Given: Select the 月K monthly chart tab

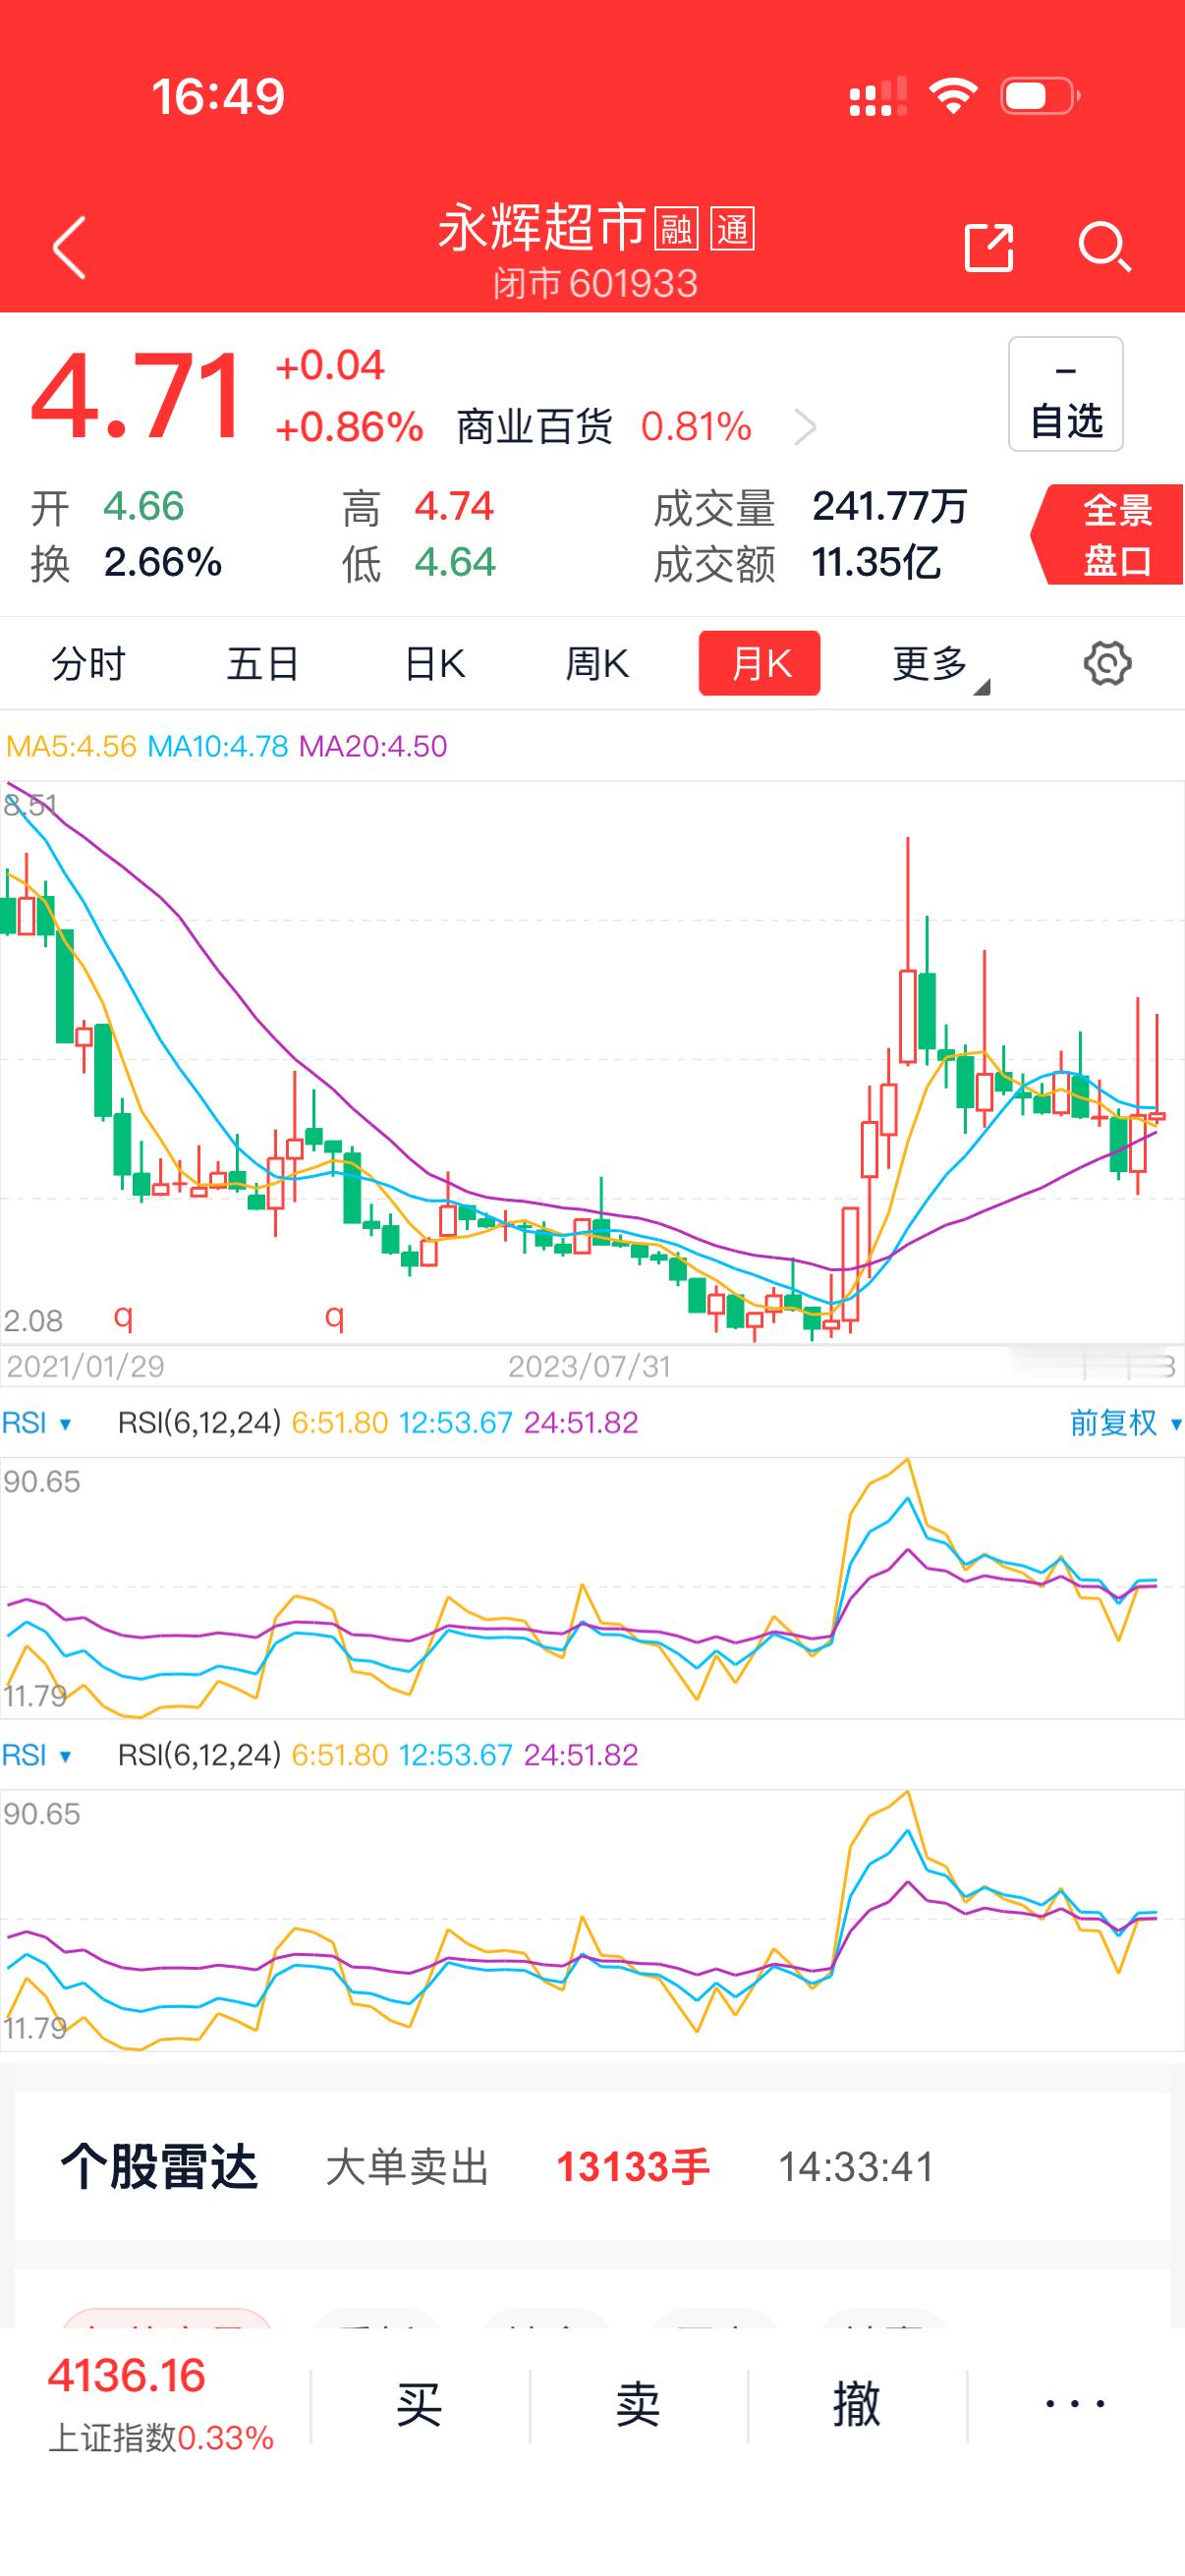Looking at the screenshot, I should pyautogui.click(x=760, y=663).
